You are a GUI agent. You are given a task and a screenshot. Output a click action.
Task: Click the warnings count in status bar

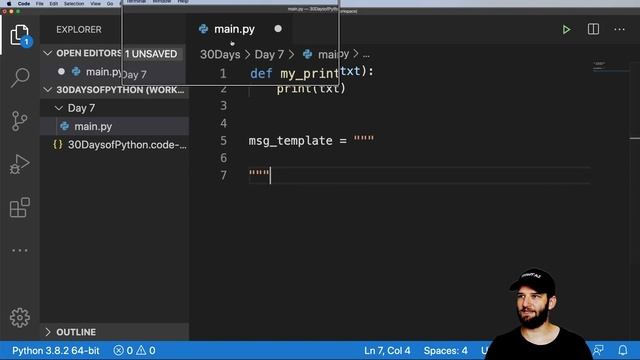pyautogui.click(x=146, y=350)
